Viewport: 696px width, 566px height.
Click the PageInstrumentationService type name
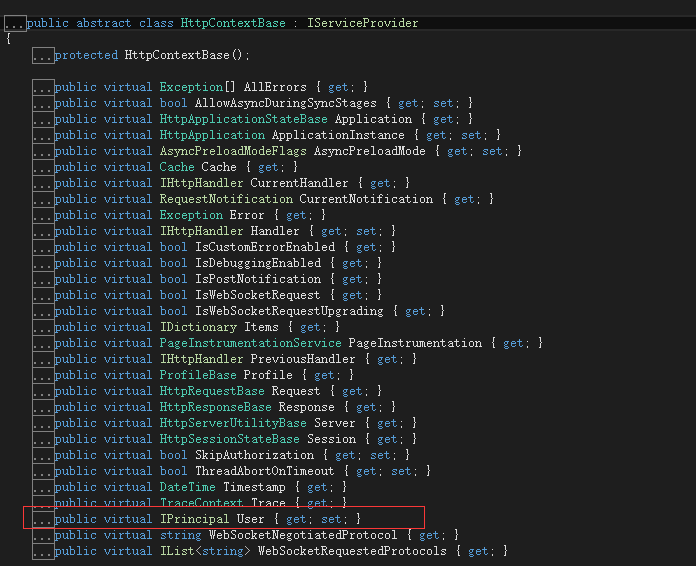tap(251, 343)
